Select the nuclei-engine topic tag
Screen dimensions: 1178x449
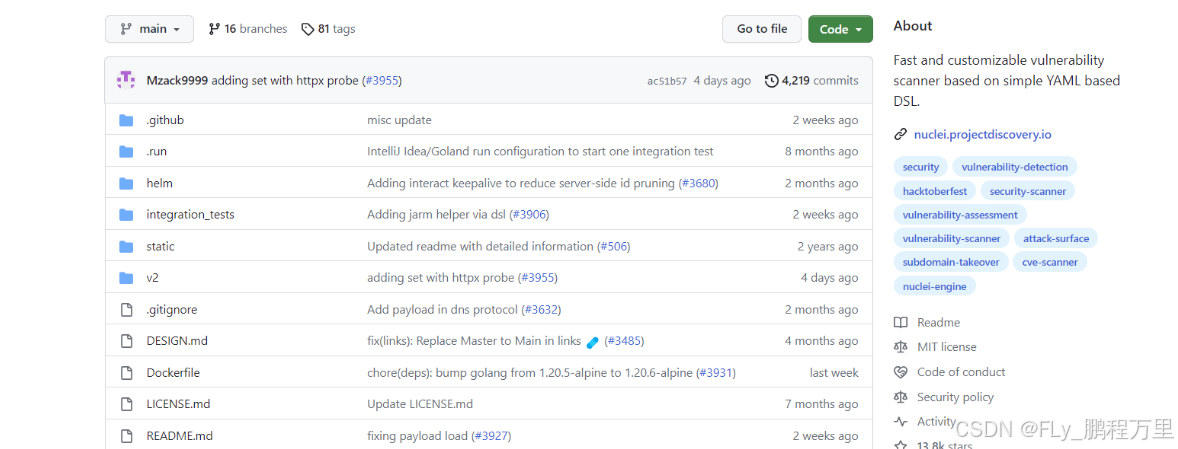pos(935,286)
